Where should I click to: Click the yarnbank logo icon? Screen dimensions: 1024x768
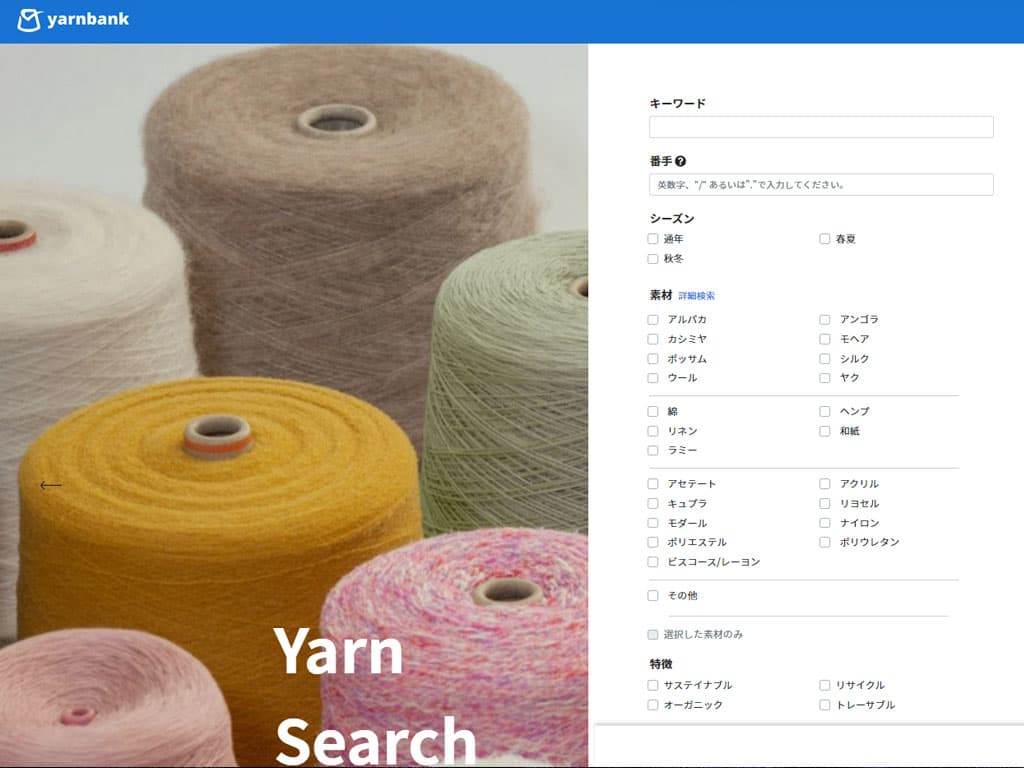pos(29,20)
